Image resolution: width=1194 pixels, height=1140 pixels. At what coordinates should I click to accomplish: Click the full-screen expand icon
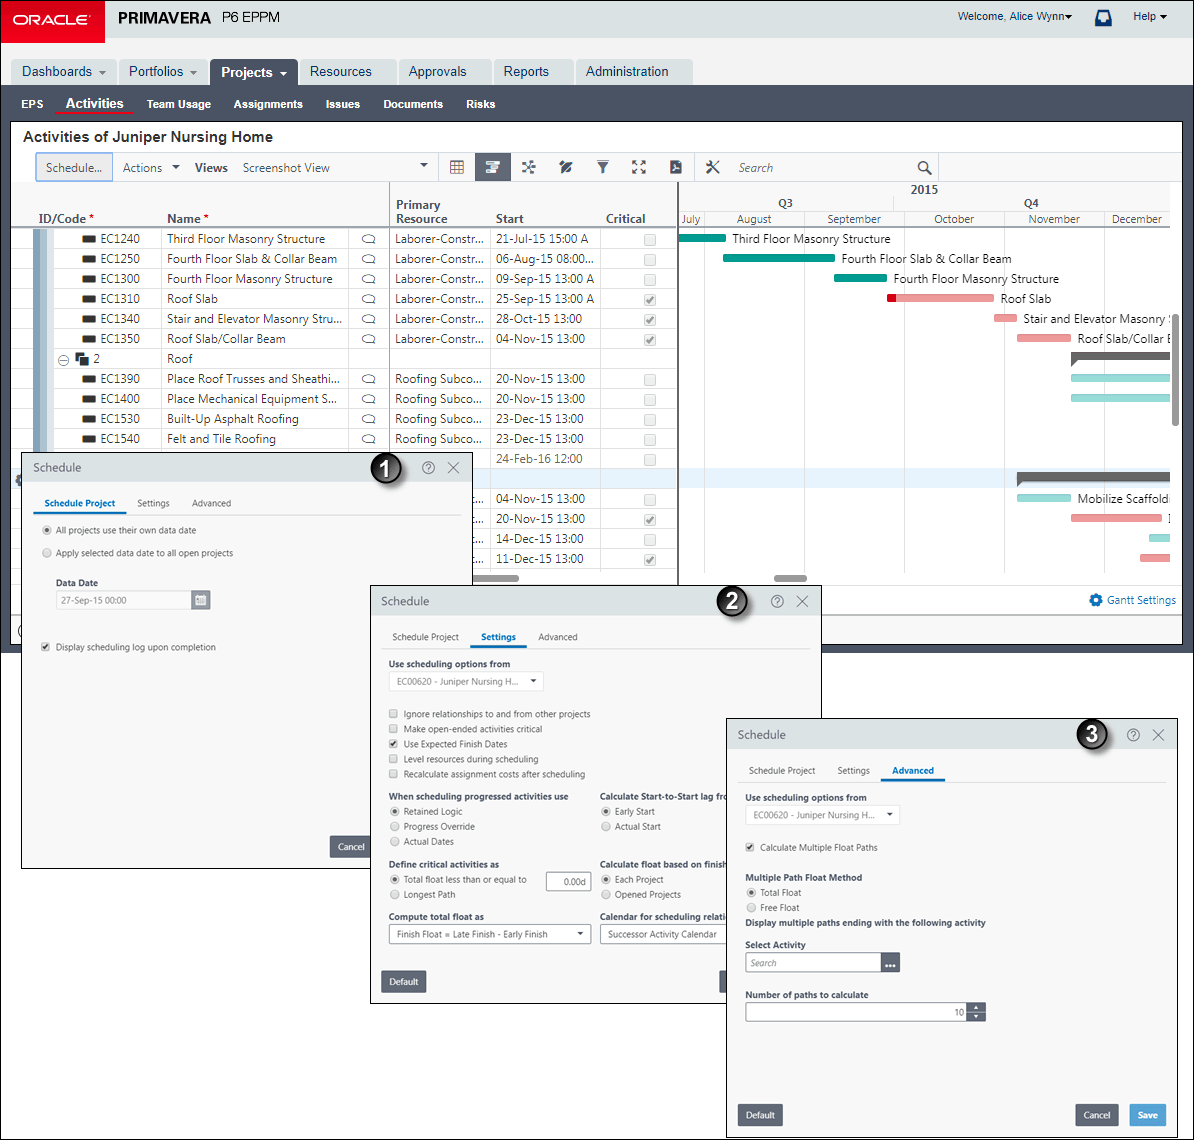(x=639, y=168)
